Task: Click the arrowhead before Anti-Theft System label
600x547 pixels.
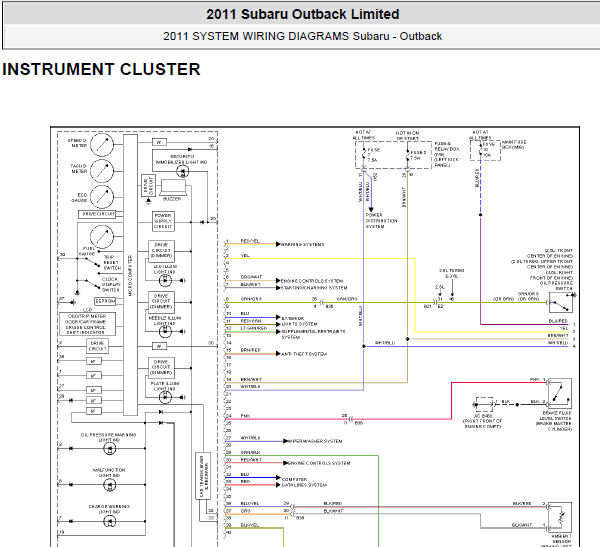Action: (x=278, y=354)
